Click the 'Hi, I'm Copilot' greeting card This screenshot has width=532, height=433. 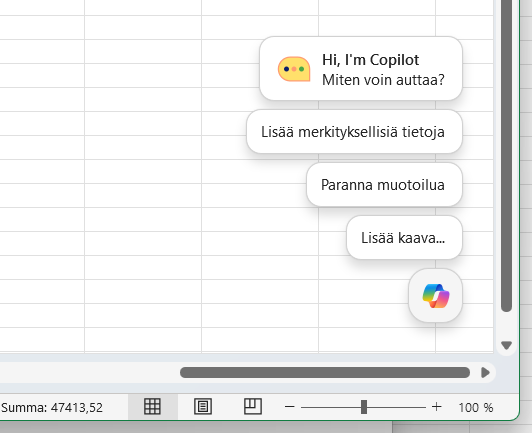tap(361, 69)
